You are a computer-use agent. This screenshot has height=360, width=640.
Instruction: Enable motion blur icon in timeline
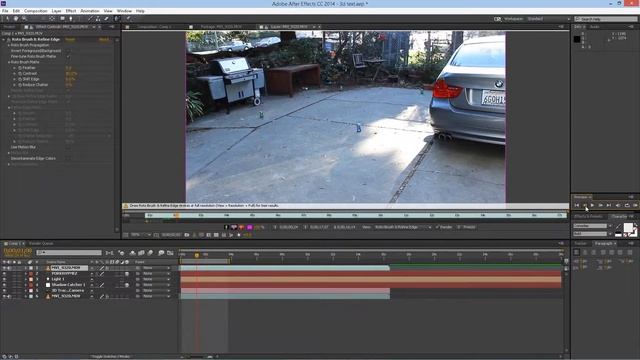tap(150, 253)
